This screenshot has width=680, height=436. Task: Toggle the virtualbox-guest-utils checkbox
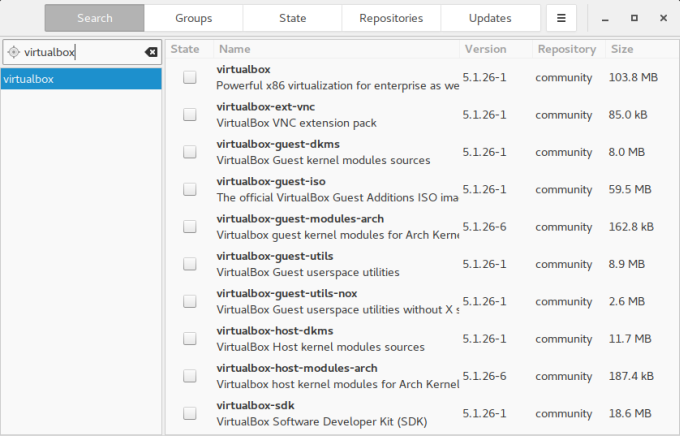tap(190, 264)
